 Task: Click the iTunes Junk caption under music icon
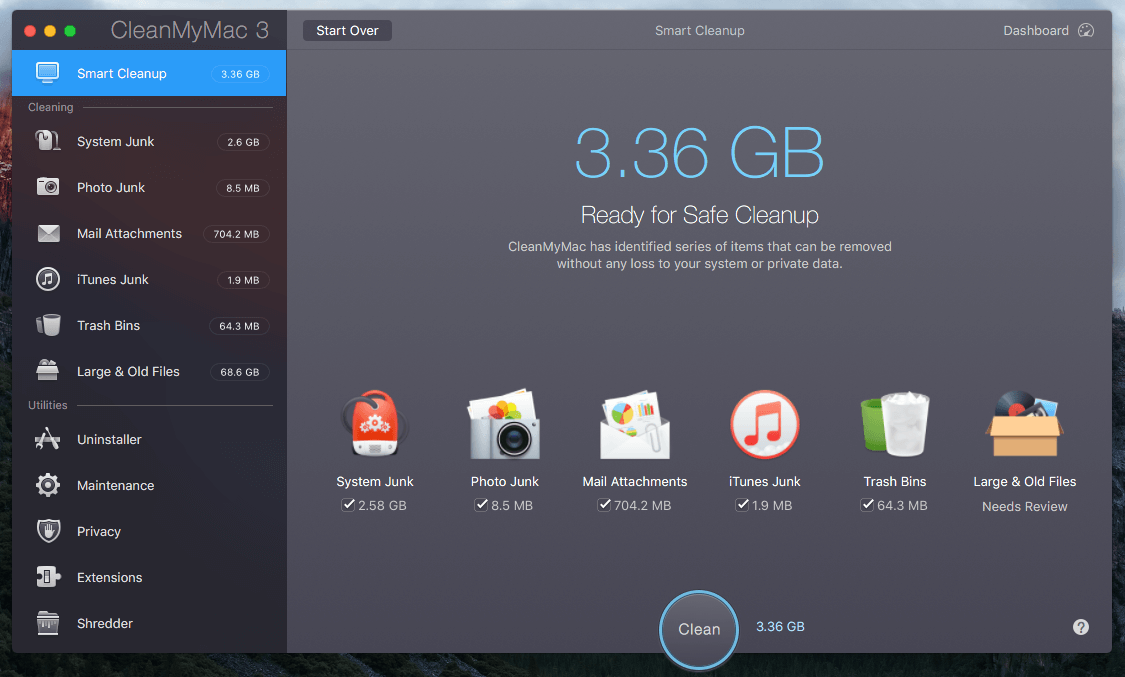coord(765,481)
